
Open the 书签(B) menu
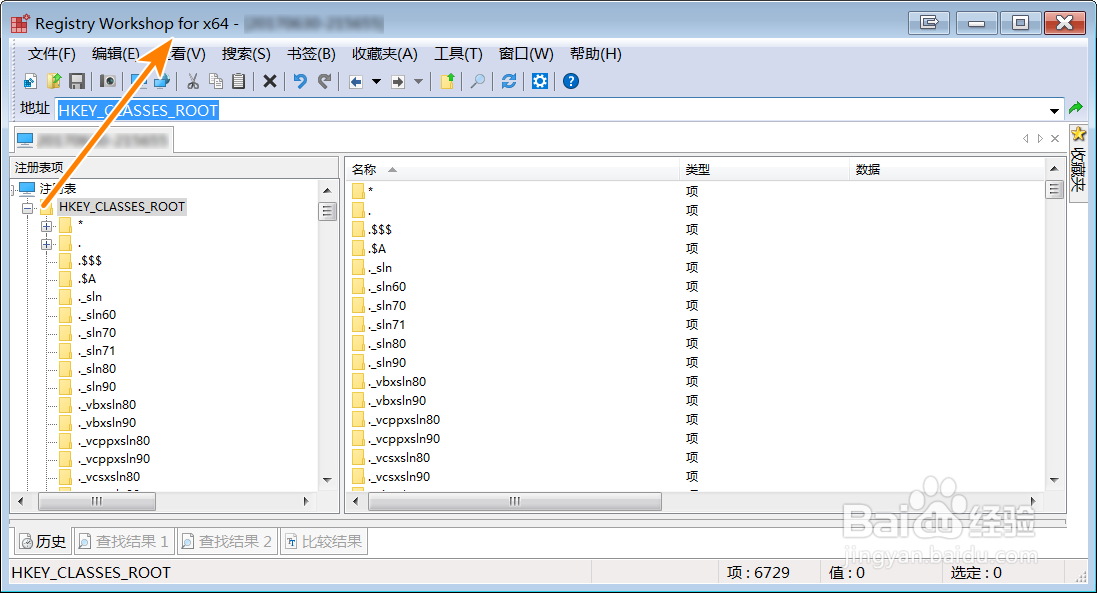pos(311,54)
